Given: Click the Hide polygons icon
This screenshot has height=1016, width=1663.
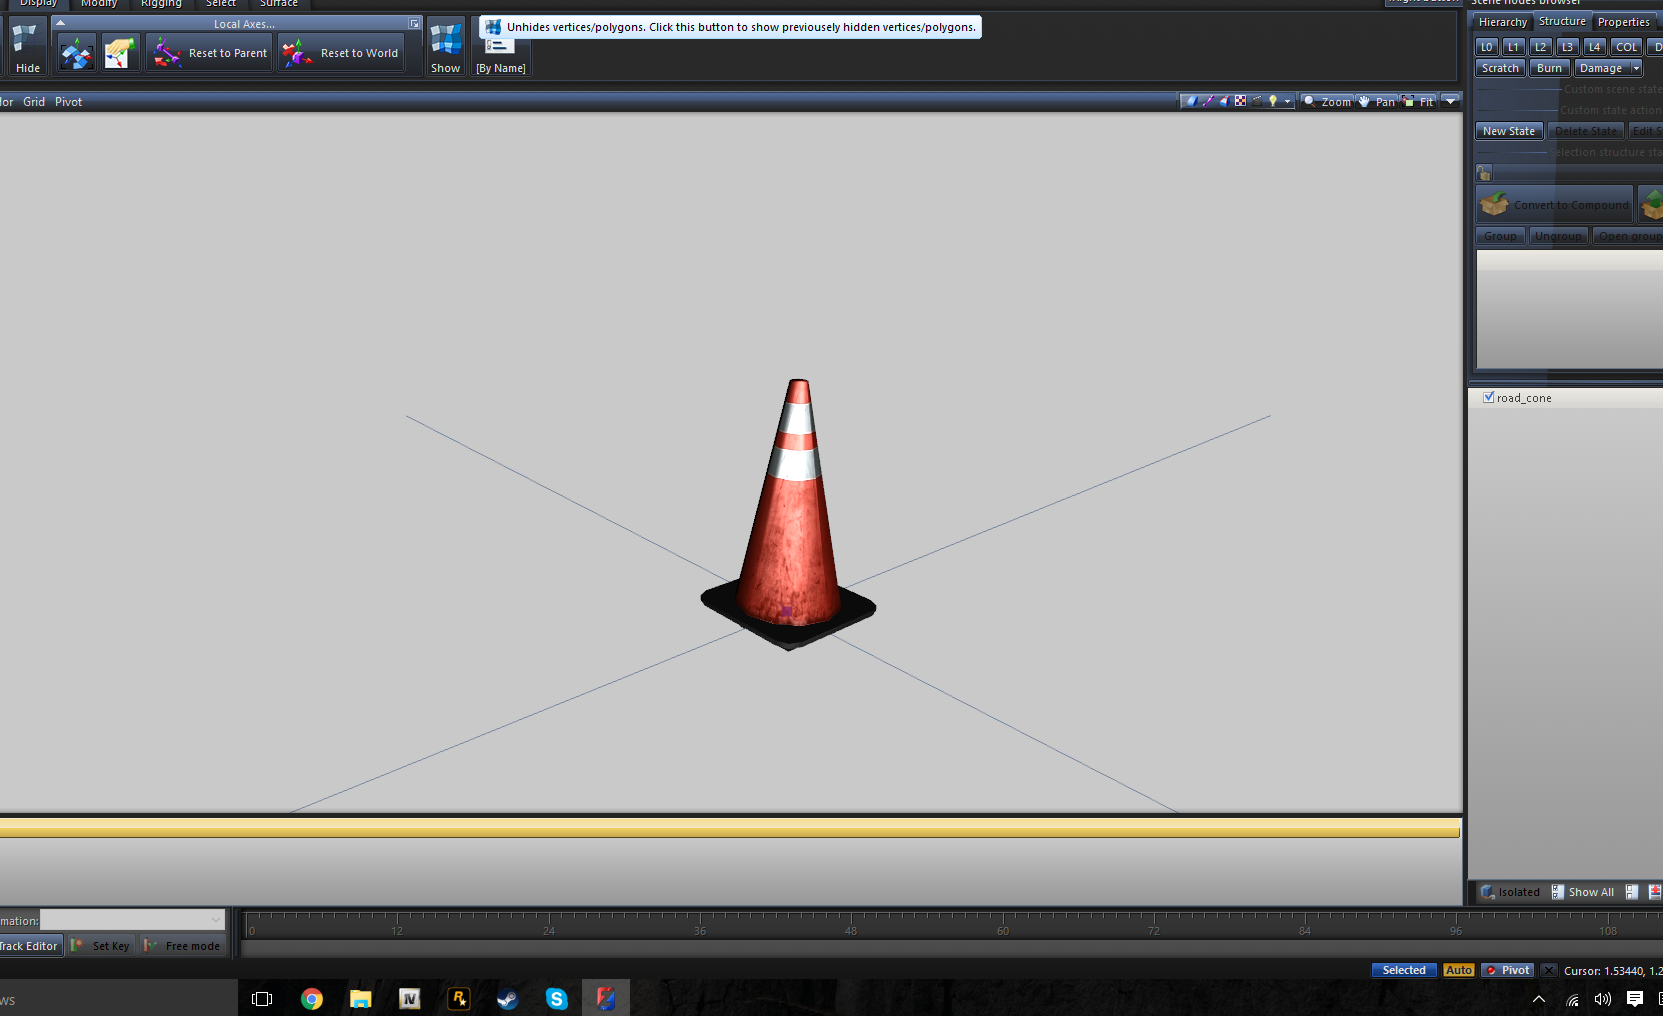Looking at the screenshot, I should pyautogui.click(x=26, y=47).
